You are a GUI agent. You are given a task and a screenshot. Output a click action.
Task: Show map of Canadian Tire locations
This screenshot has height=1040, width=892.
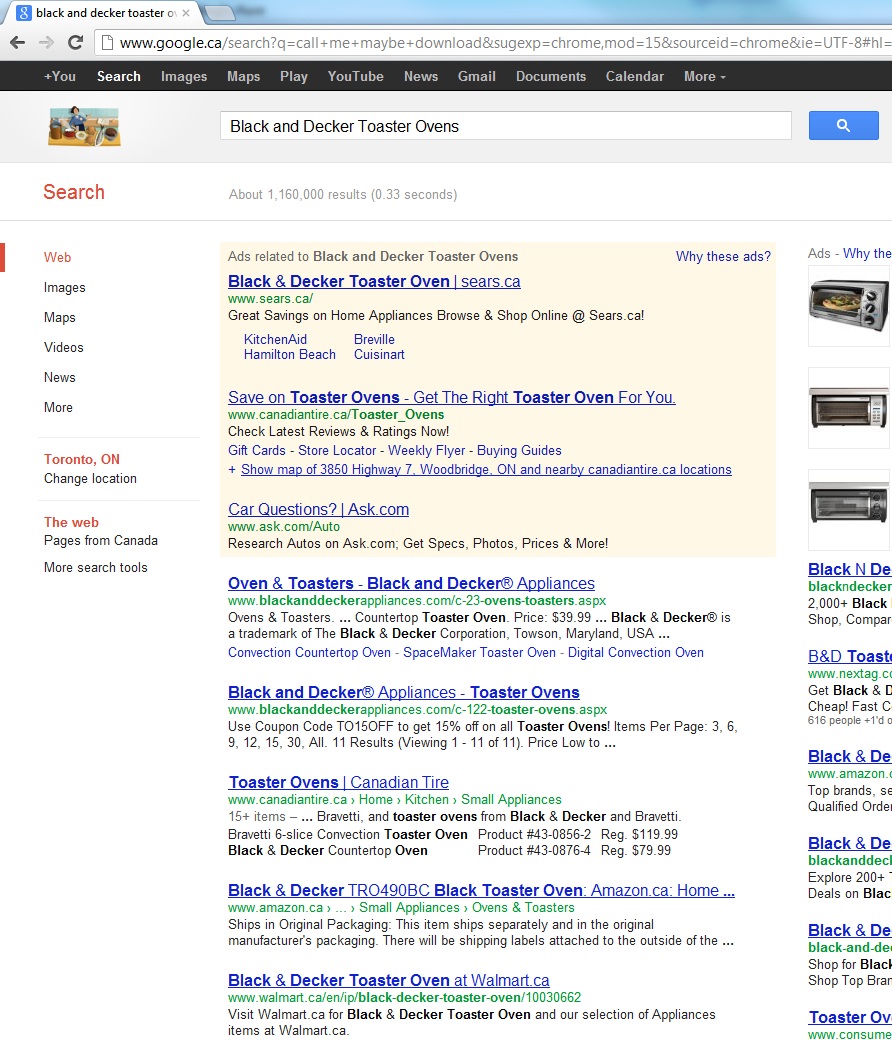(x=485, y=469)
